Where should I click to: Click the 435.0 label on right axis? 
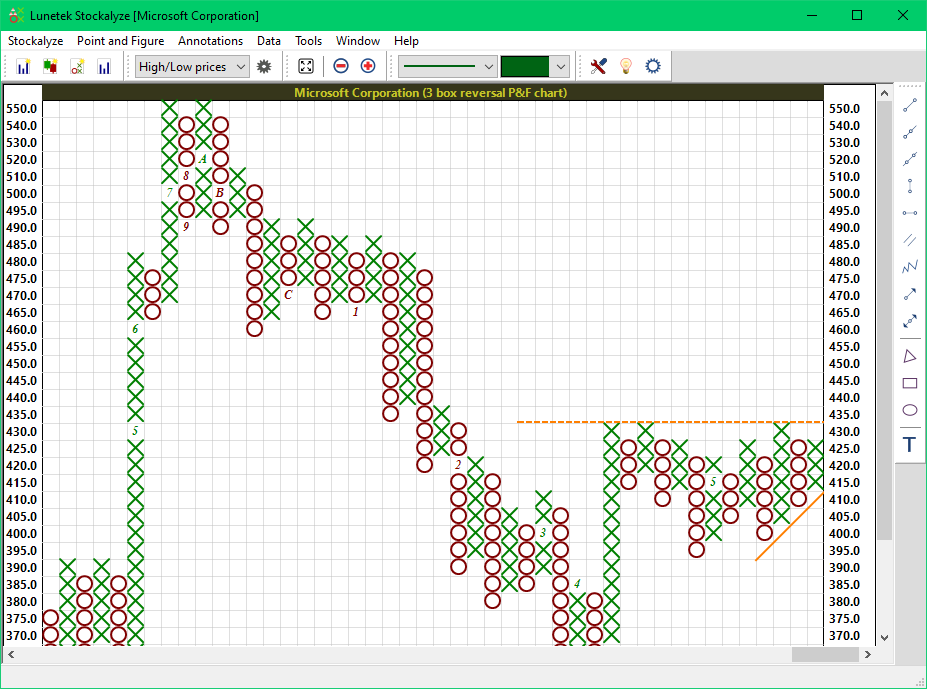844,415
